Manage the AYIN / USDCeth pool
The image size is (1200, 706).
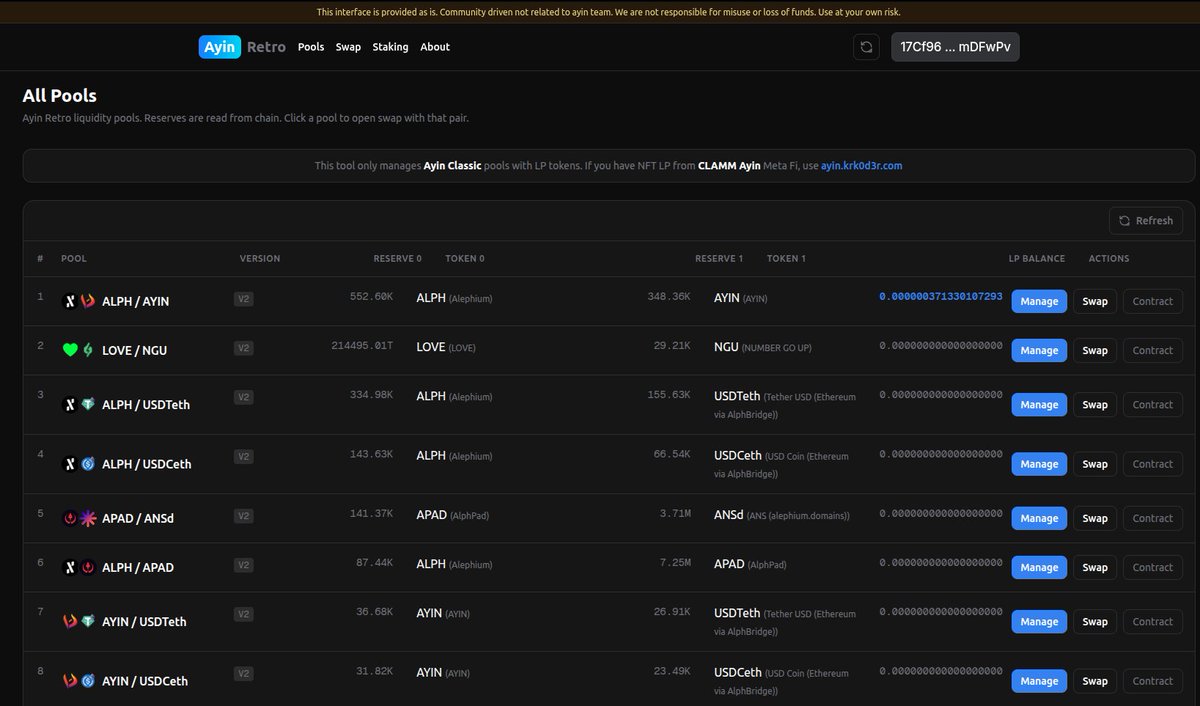(1039, 681)
